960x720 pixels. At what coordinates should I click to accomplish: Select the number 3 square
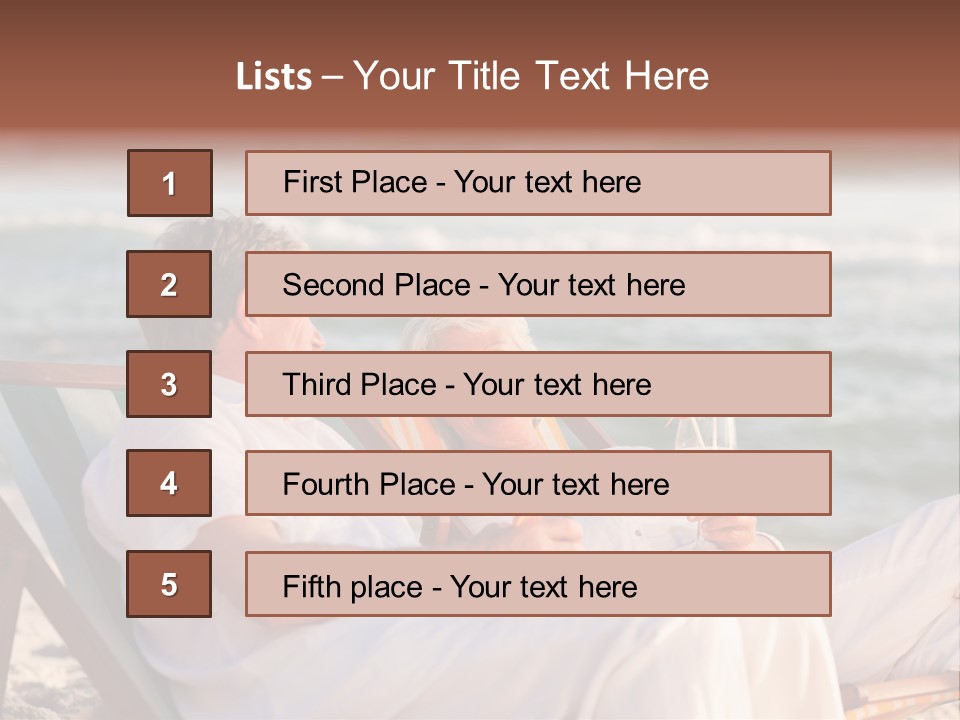click(169, 384)
